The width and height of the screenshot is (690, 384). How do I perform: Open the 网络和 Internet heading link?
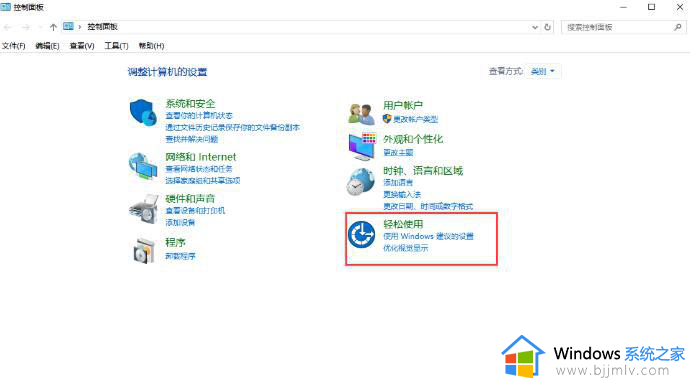coord(201,157)
